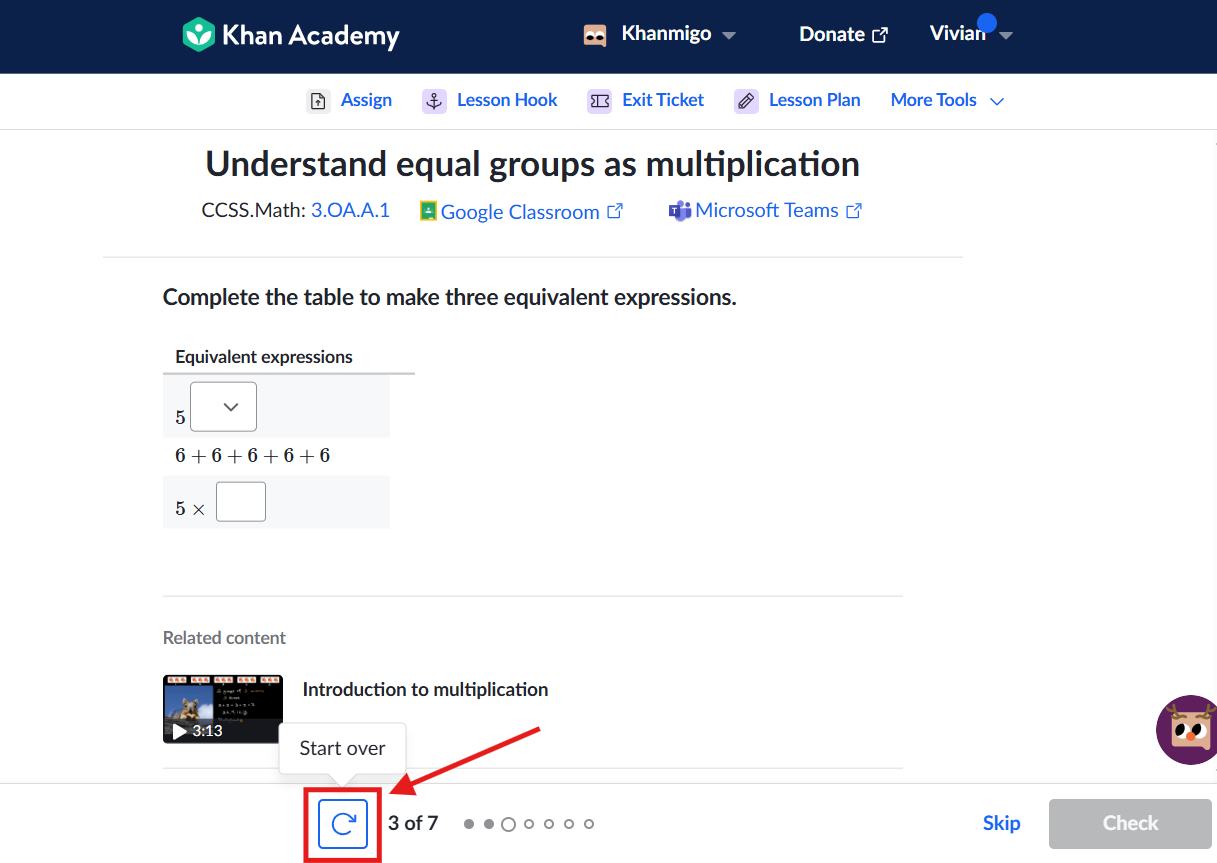Screen dimensions: 1217x863
Task: Click the Microsoft Teams icon
Action: [x=680, y=211]
